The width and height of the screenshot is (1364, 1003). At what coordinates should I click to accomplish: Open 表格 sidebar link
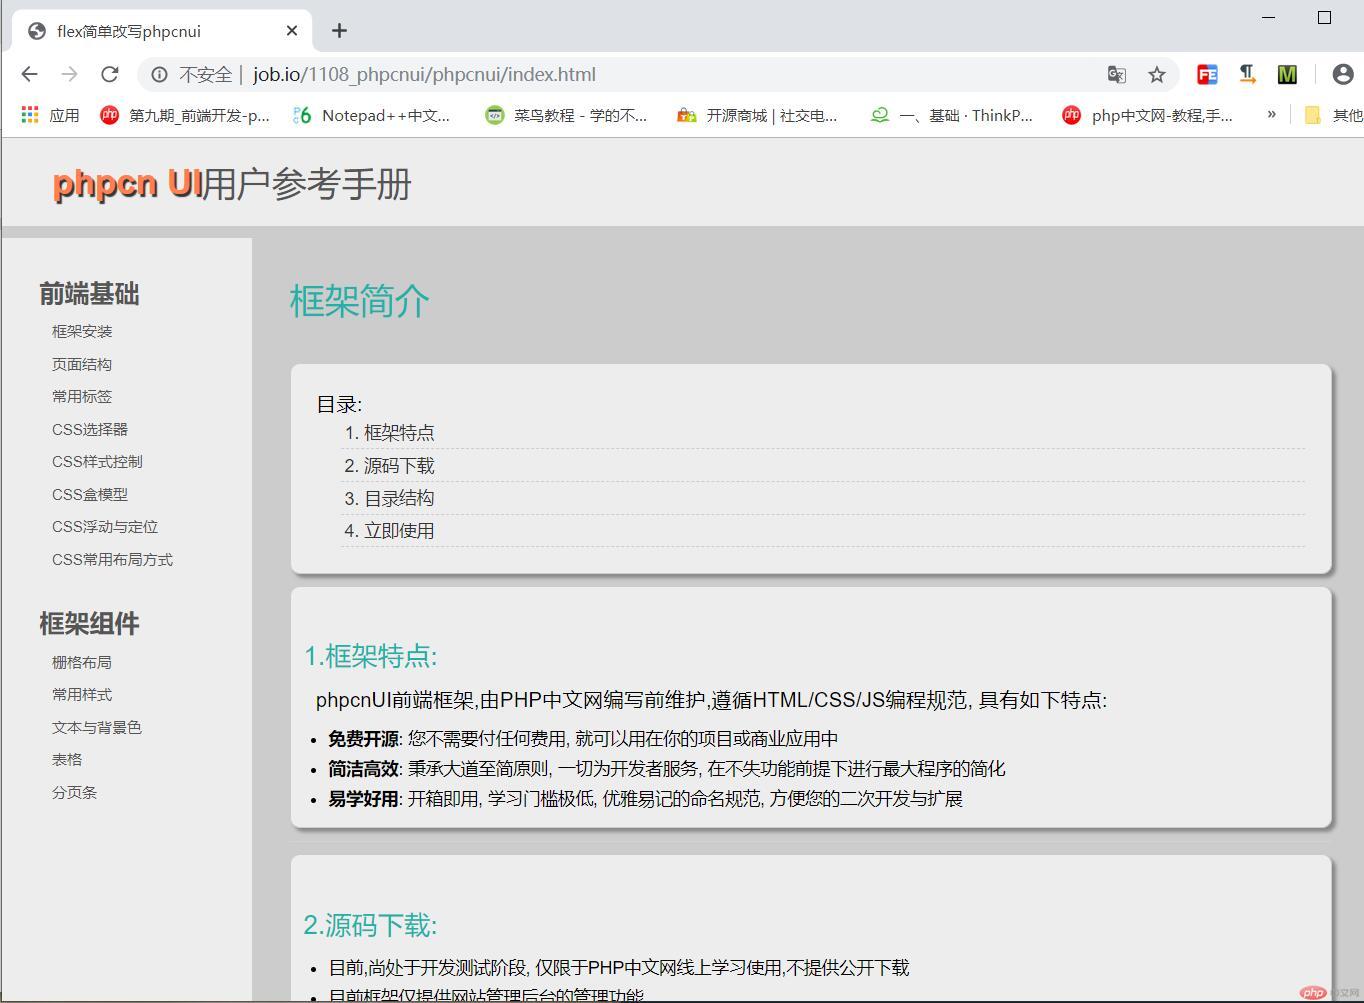pyautogui.click(x=67, y=759)
